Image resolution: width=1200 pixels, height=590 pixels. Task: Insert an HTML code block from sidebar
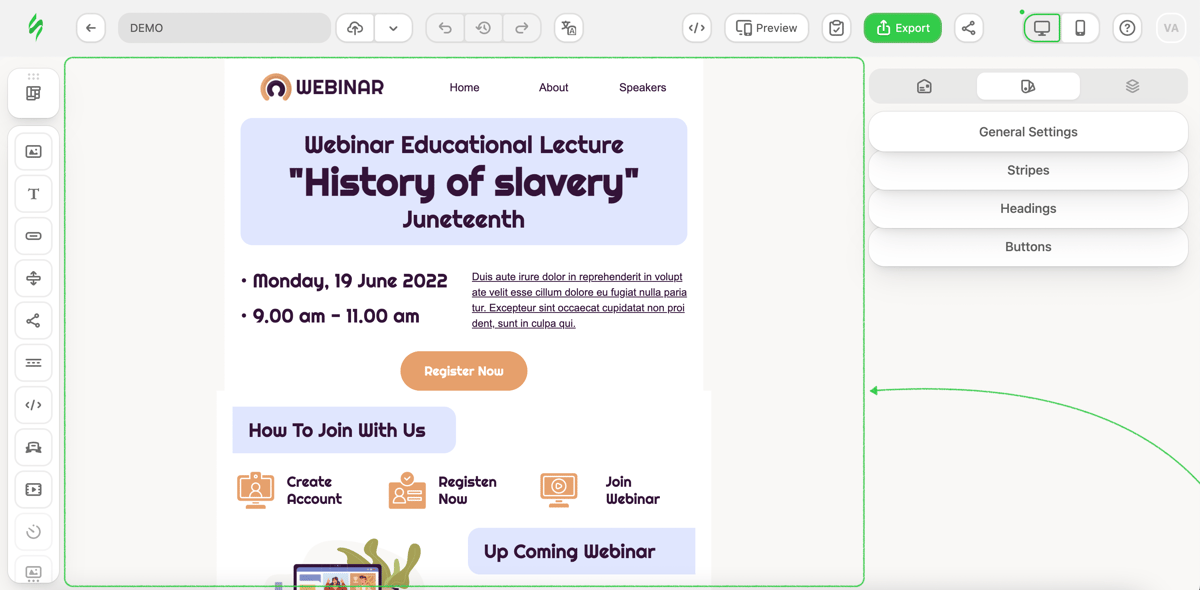click(x=33, y=405)
